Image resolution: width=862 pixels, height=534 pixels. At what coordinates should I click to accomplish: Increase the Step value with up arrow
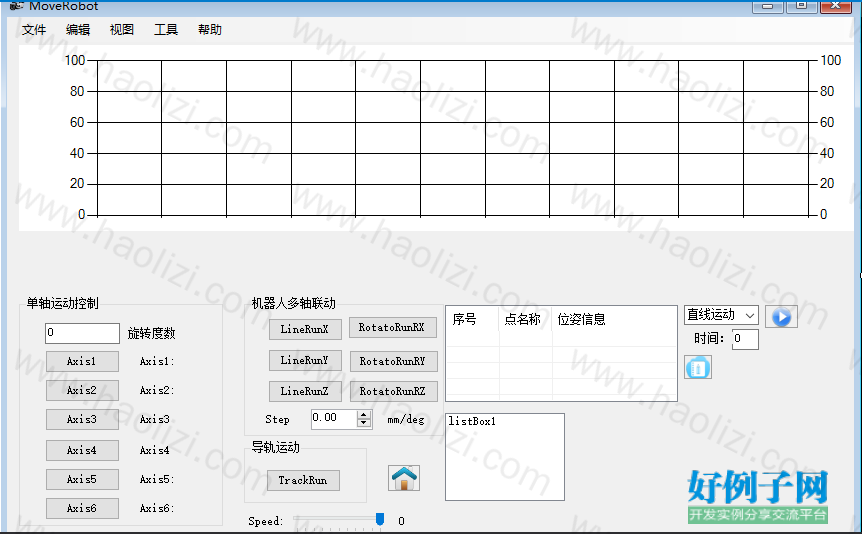[363, 415]
